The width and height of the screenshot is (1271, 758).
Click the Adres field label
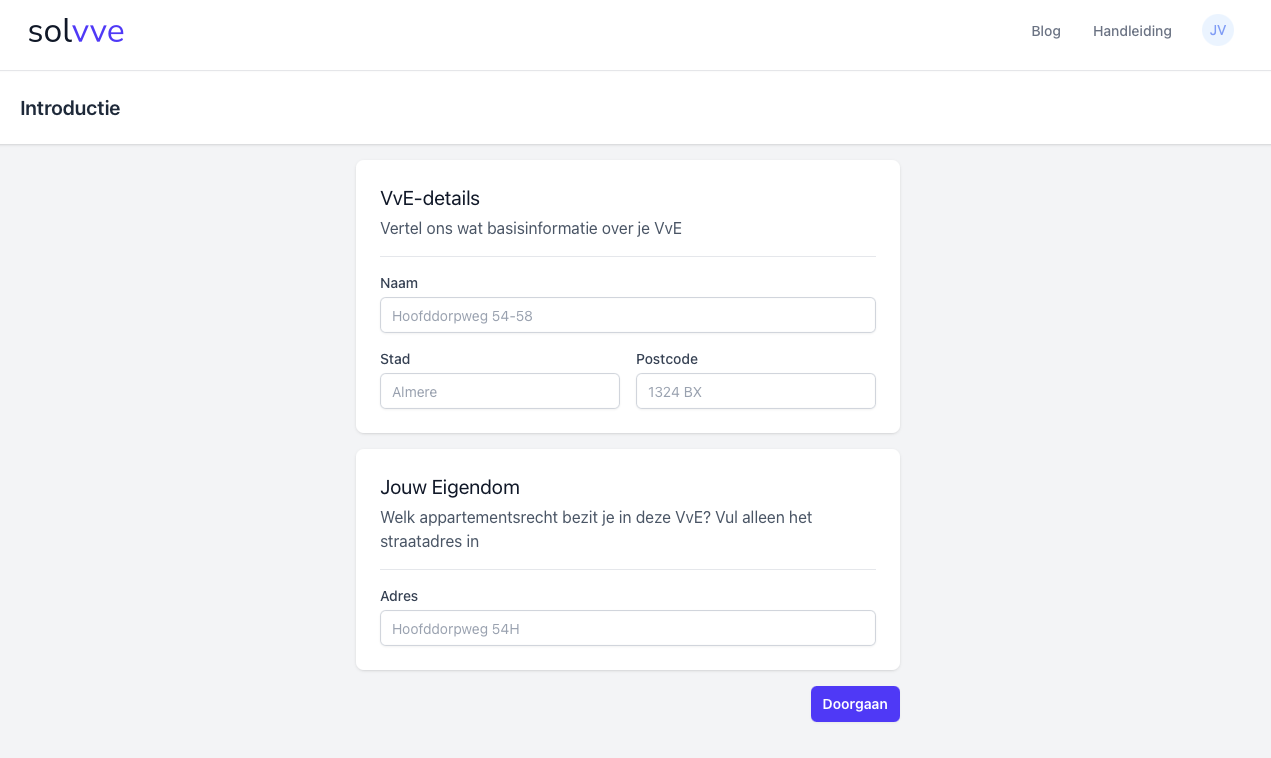(x=399, y=596)
